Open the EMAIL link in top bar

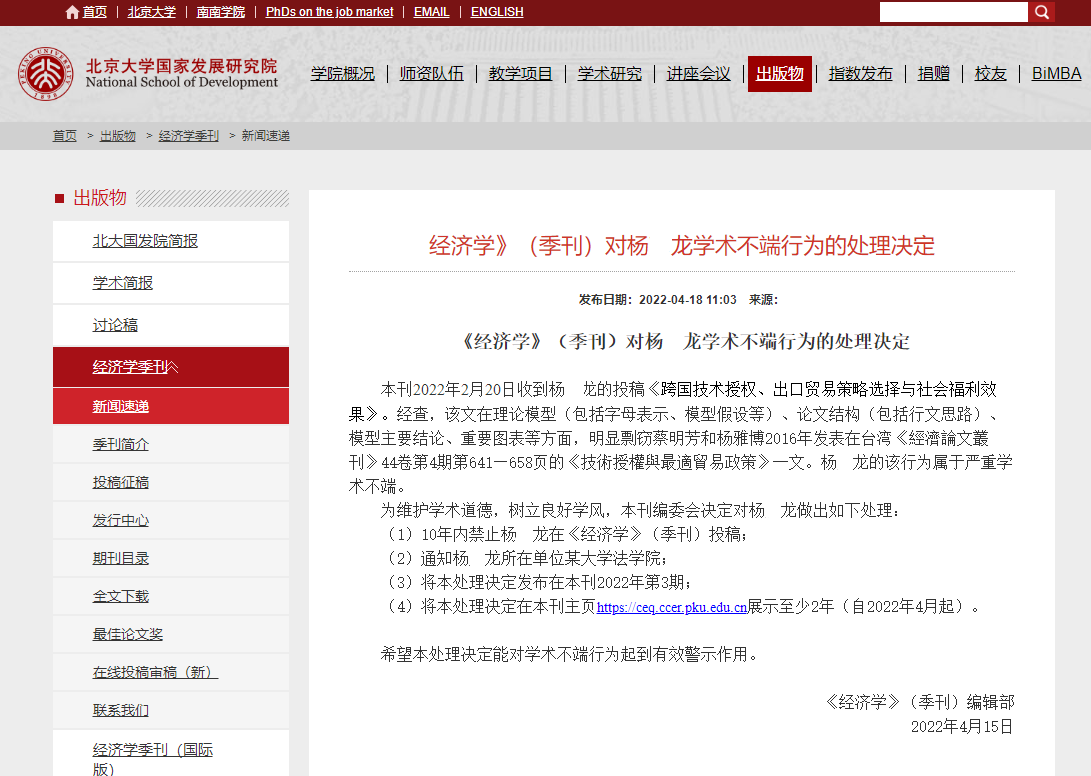click(431, 12)
